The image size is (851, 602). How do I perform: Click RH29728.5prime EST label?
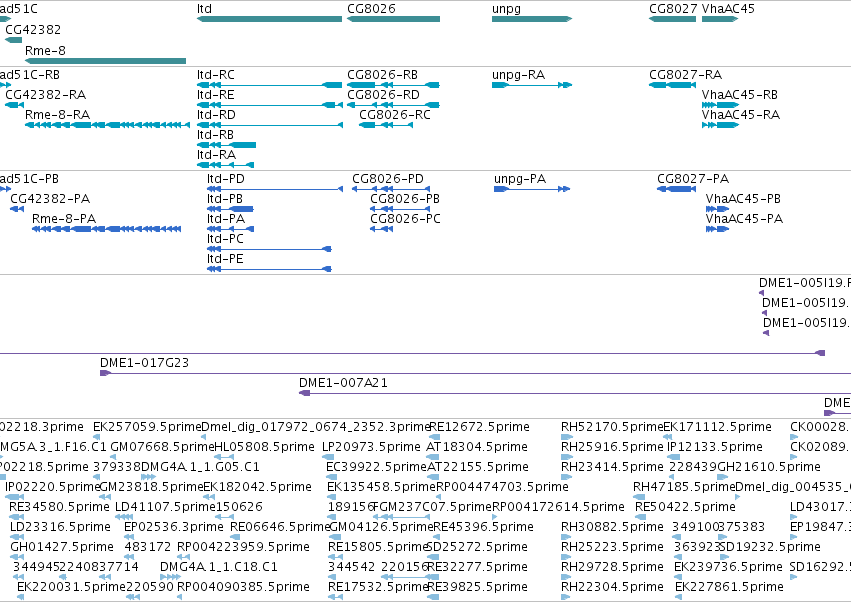(x=612, y=567)
